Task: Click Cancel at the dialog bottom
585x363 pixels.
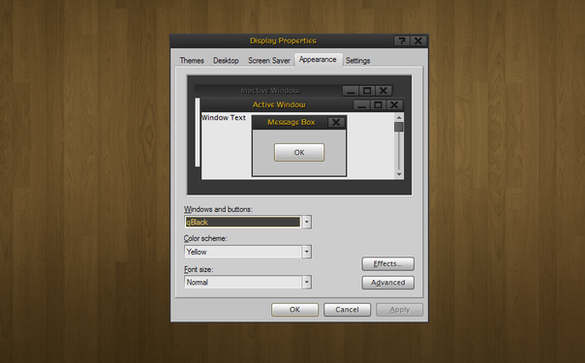Action: point(347,310)
